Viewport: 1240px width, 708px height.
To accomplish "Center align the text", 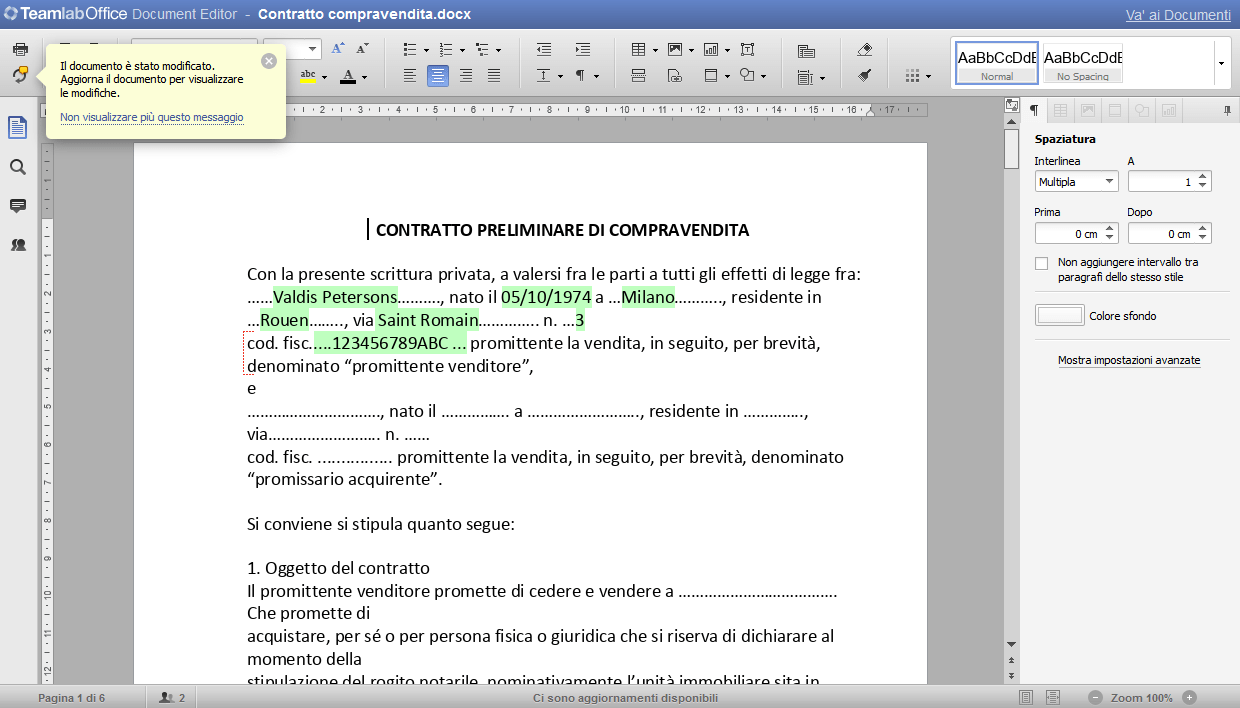I will (438, 75).
